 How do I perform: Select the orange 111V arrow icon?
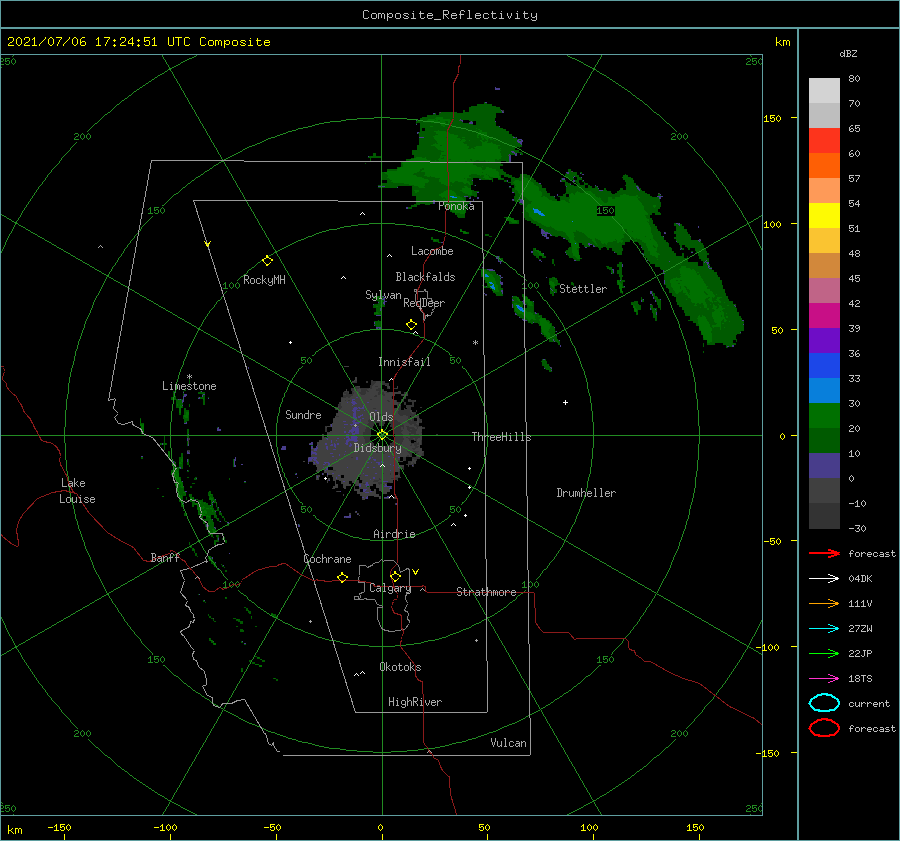pyautogui.click(x=824, y=603)
